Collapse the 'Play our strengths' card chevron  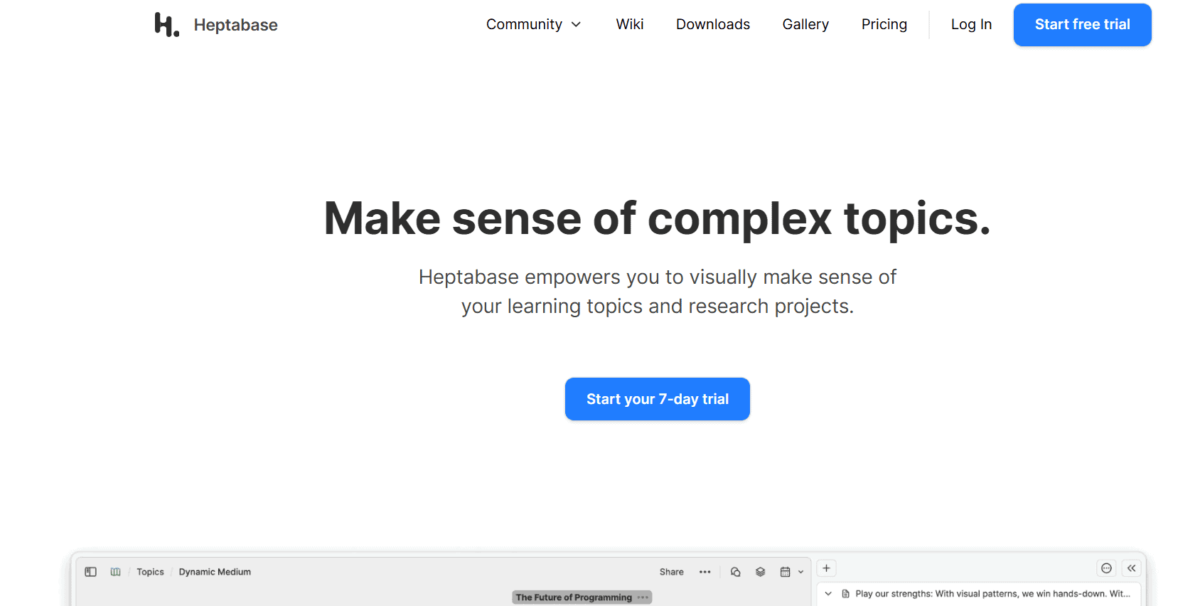tap(828, 594)
